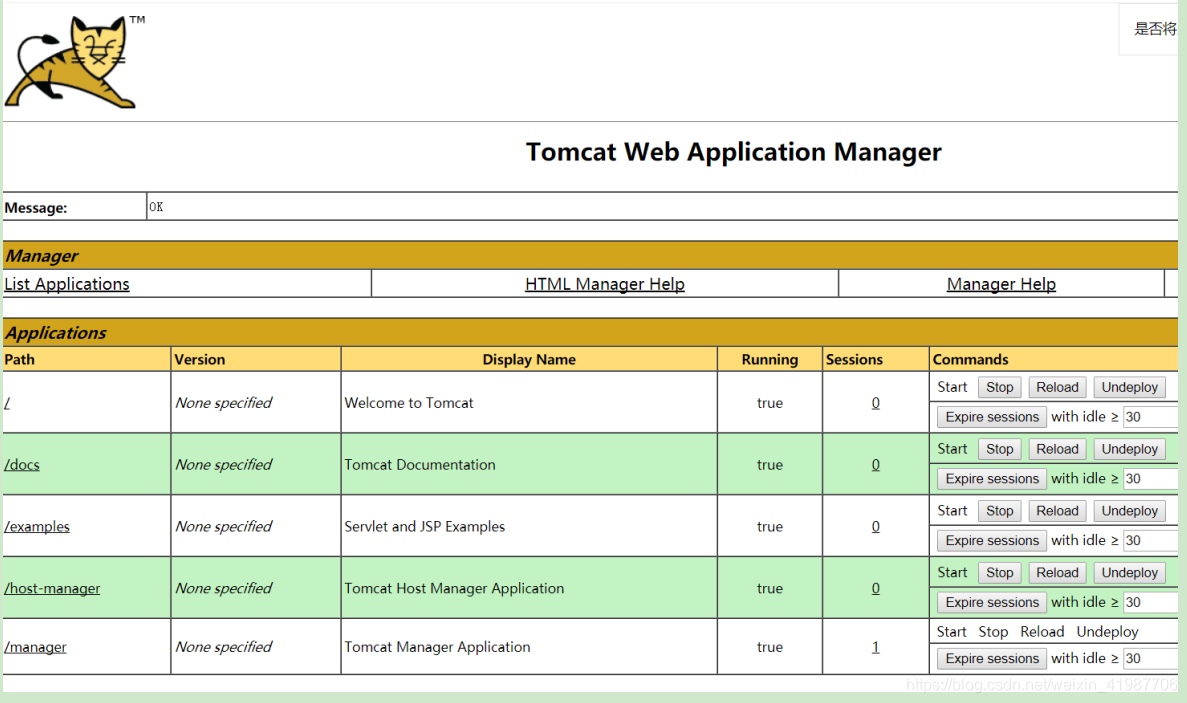Viewport: 1187px width, 703px height.
Task: Click "Servlet and JSP Examples" display name
Action: 425,527
